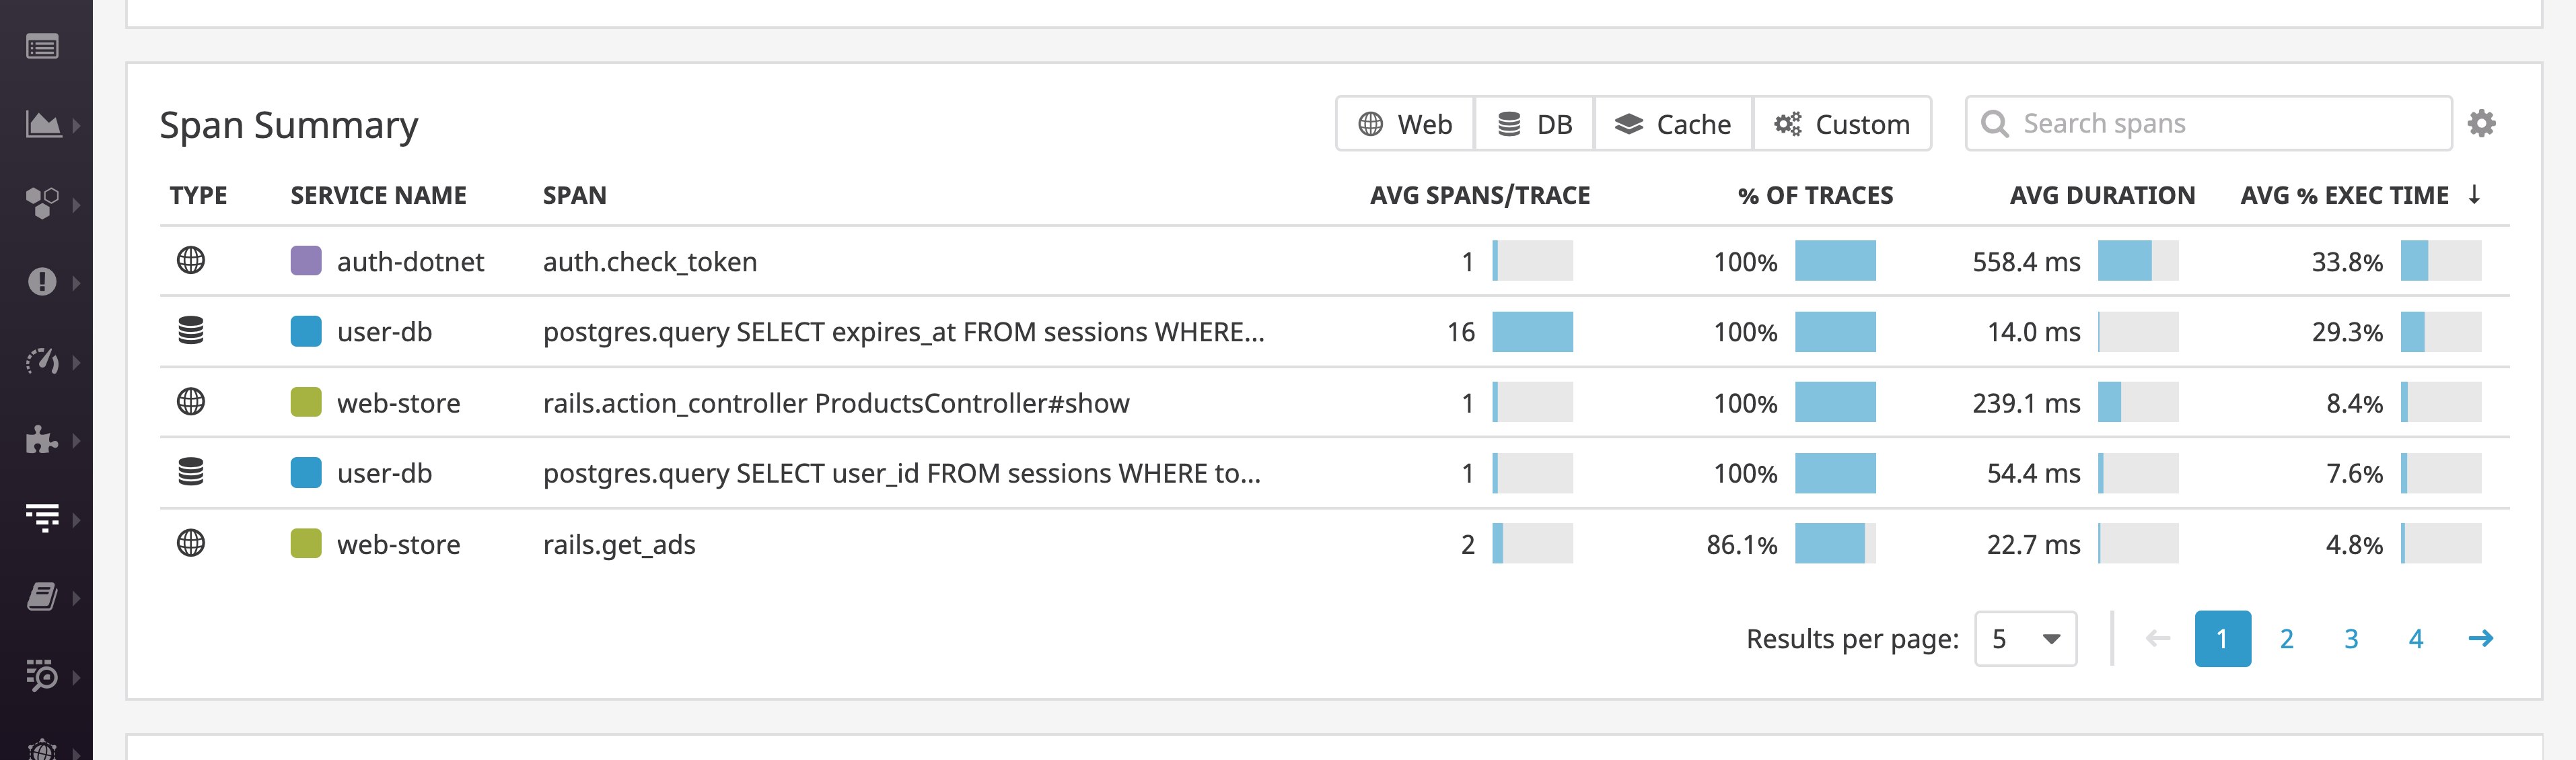The image size is (2576, 760).
Task: Open the dashboards list sidebar icon
Action: tap(42, 47)
